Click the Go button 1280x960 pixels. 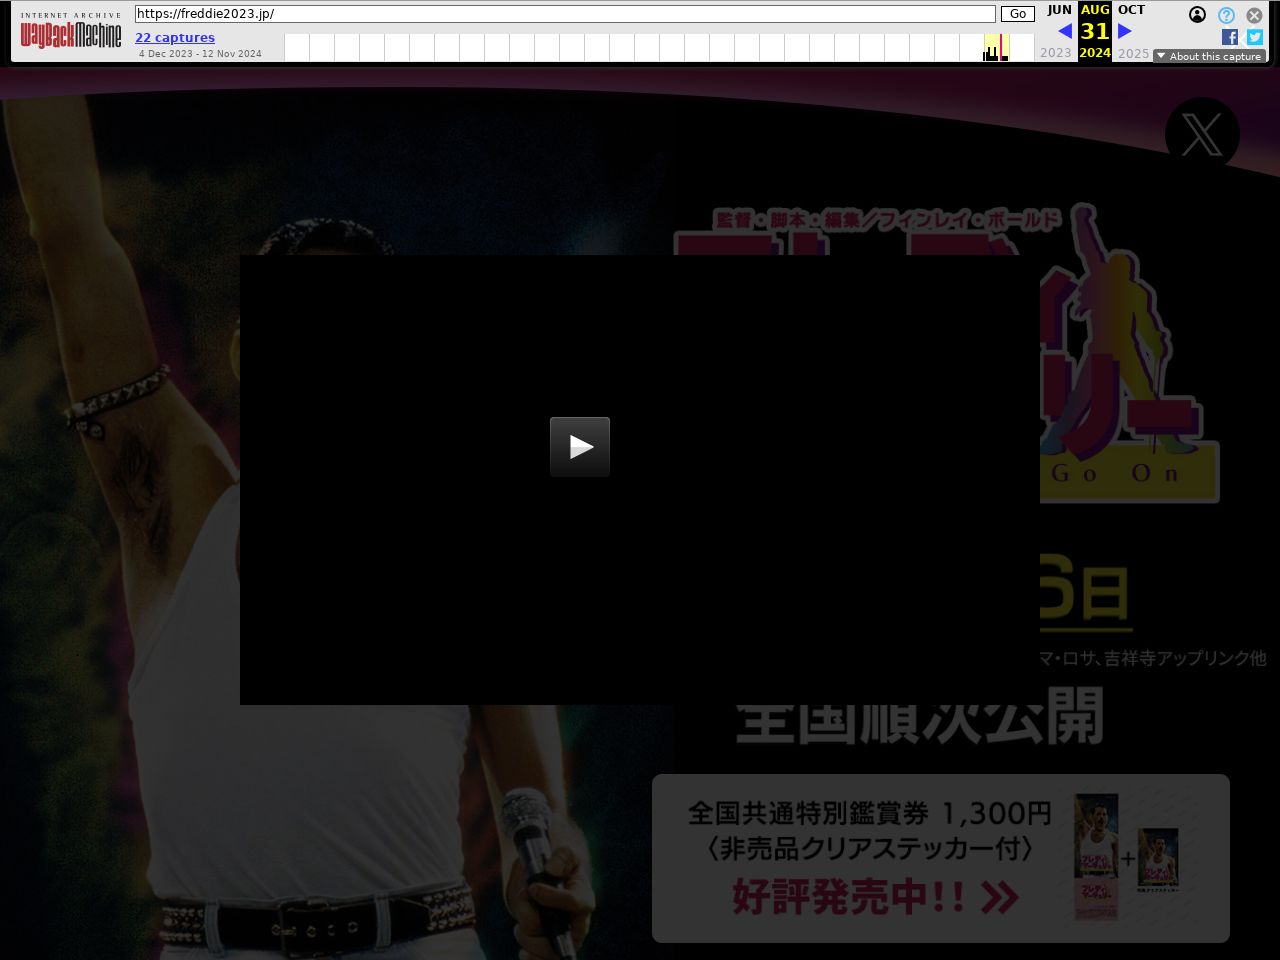click(1018, 14)
